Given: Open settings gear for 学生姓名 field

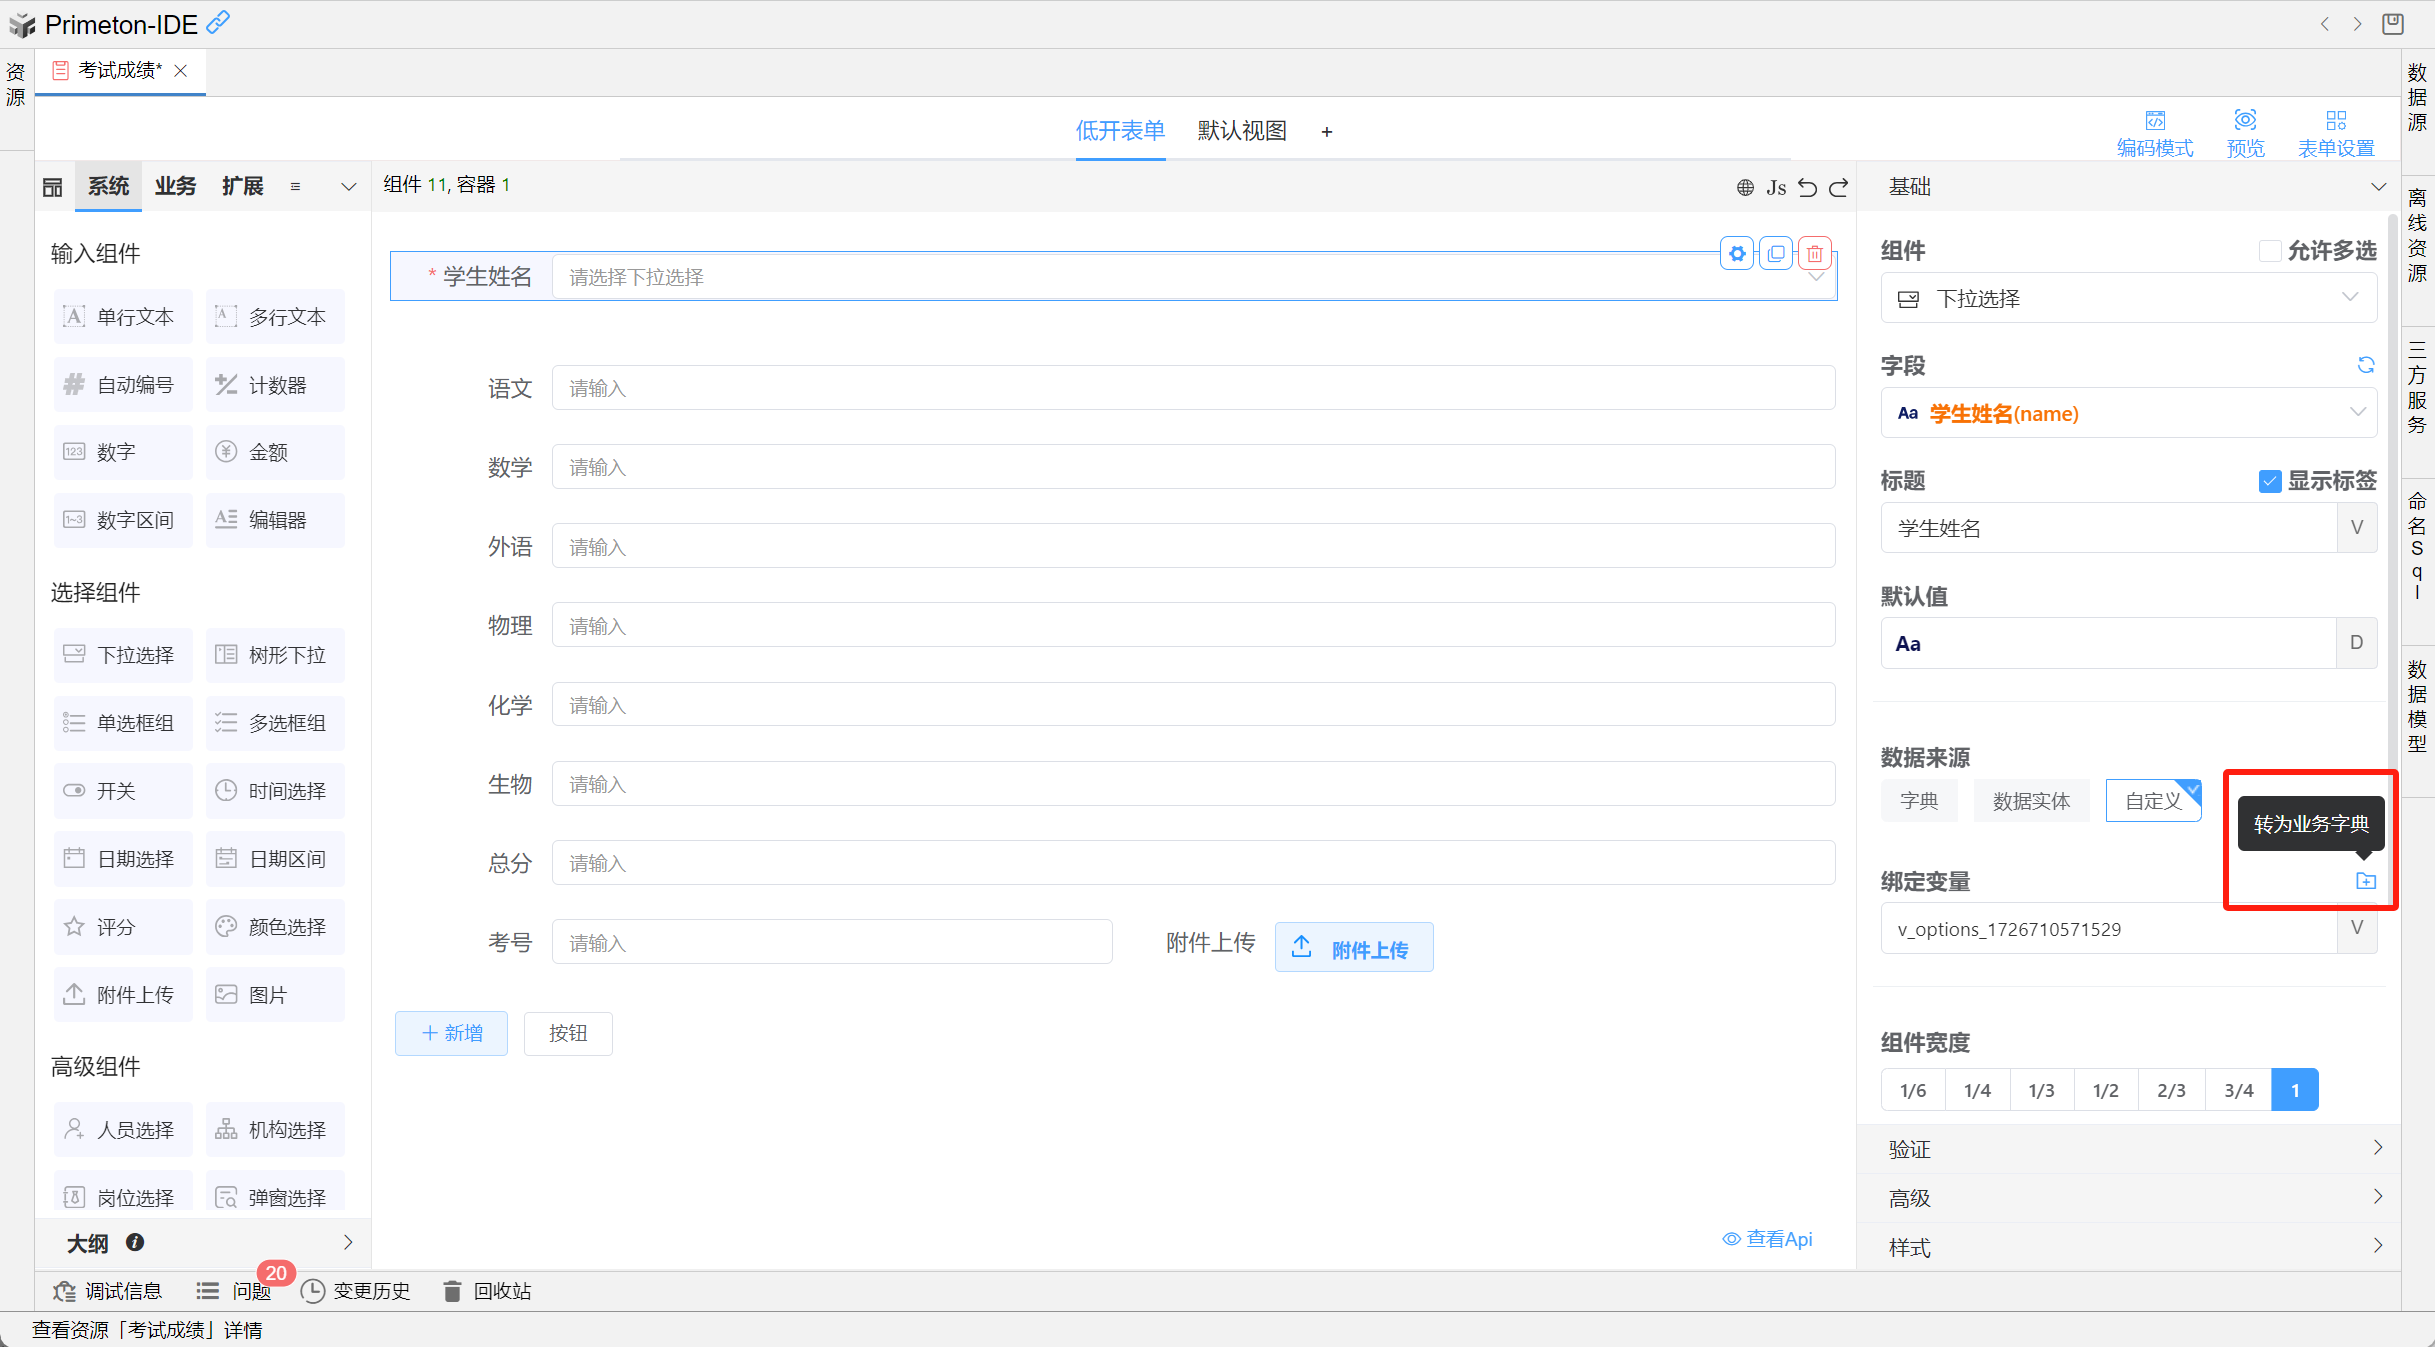Looking at the screenshot, I should tap(1737, 253).
